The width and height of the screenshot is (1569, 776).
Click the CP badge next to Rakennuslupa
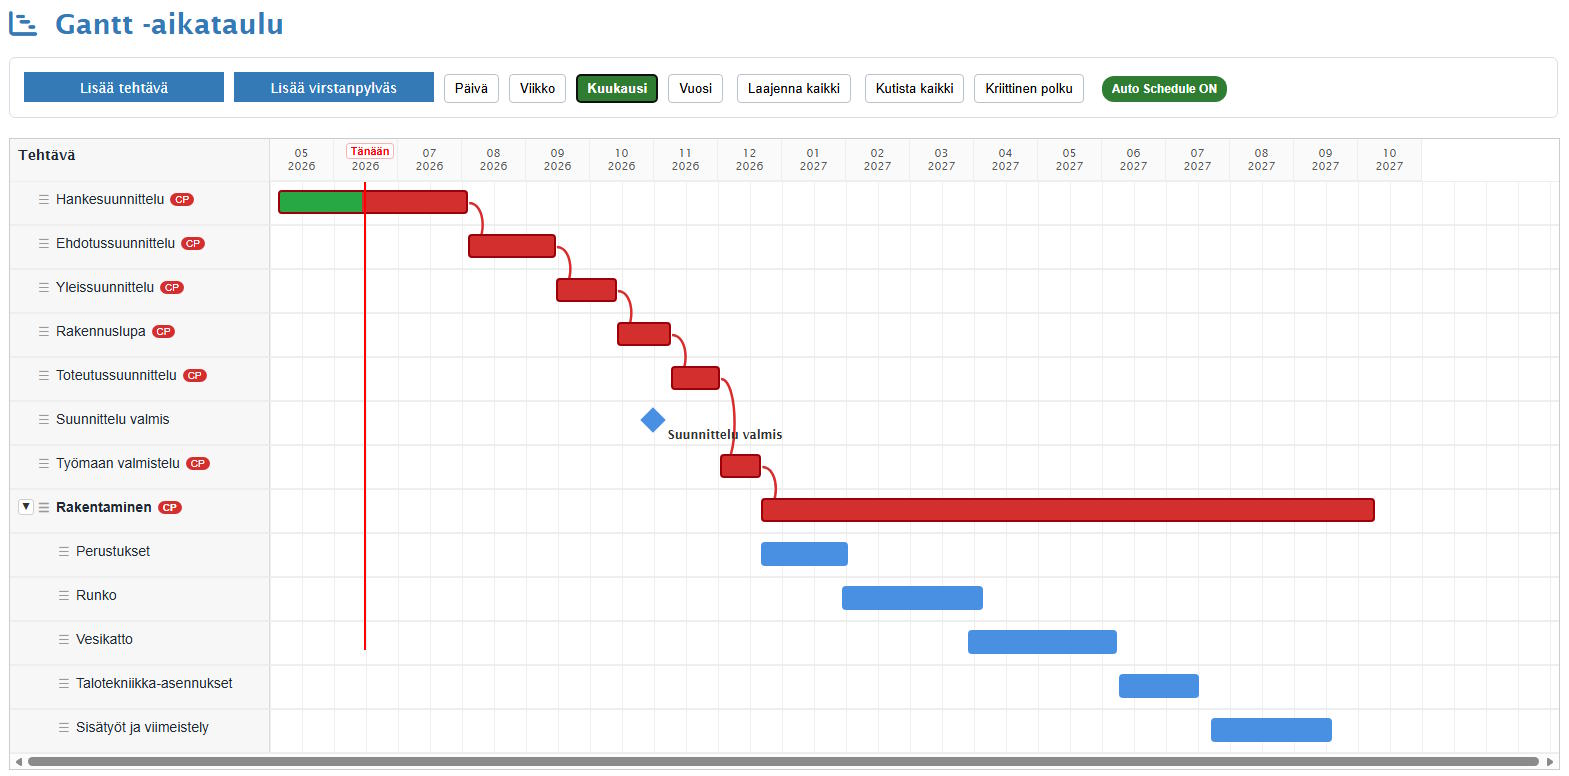point(163,331)
